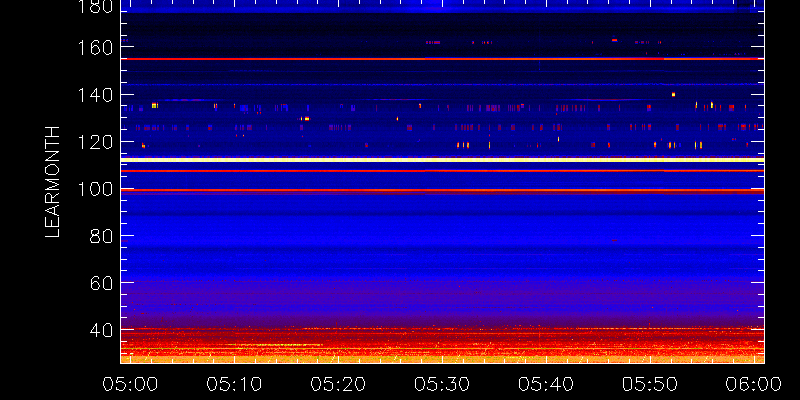Click the 40 frequency axis label
Viewport: 800px width, 400px height.
tap(101, 331)
